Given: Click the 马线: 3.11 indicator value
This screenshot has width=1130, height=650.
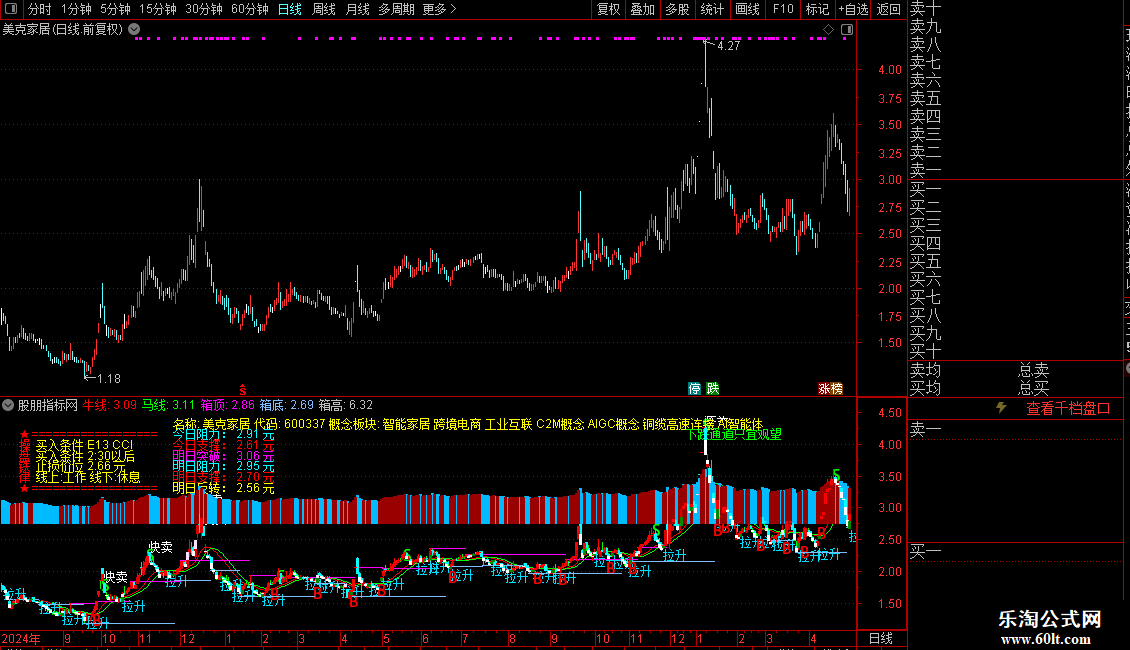Looking at the screenshot, I should pos(168,406).
